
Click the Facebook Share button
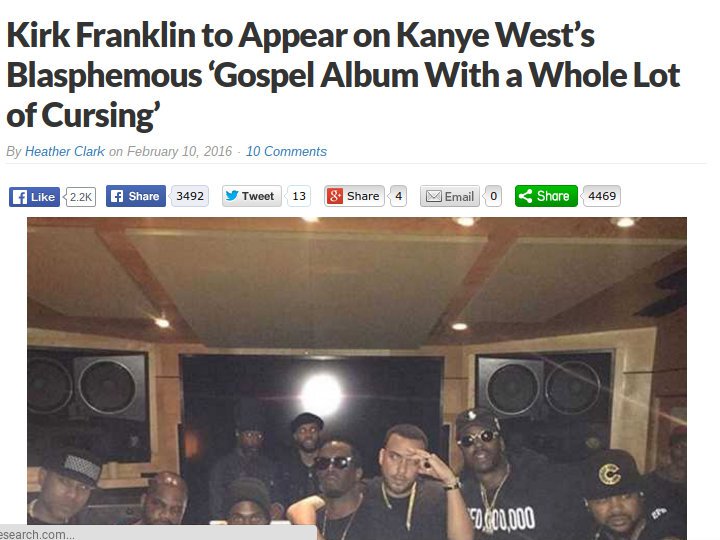[x=136, y=196]
